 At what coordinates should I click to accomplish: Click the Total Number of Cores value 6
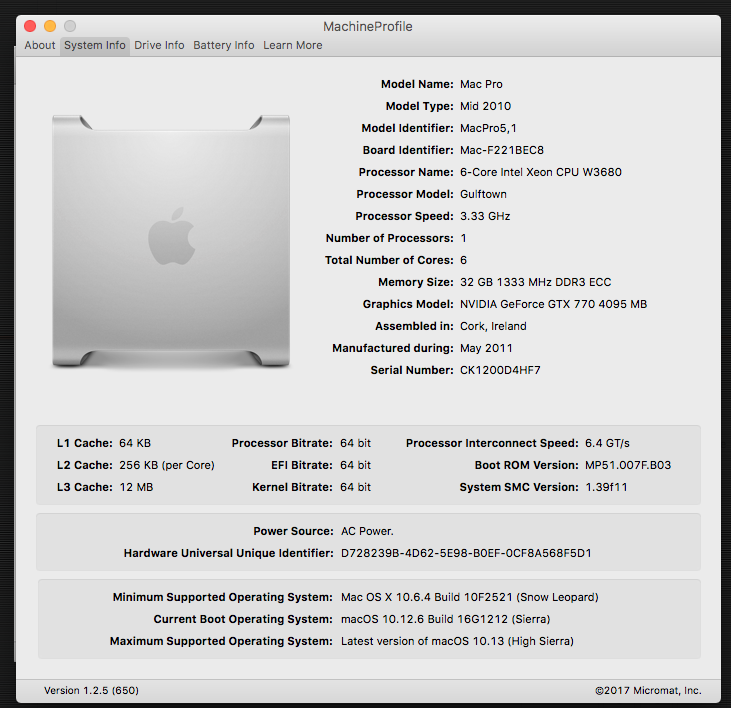(463, 260)
